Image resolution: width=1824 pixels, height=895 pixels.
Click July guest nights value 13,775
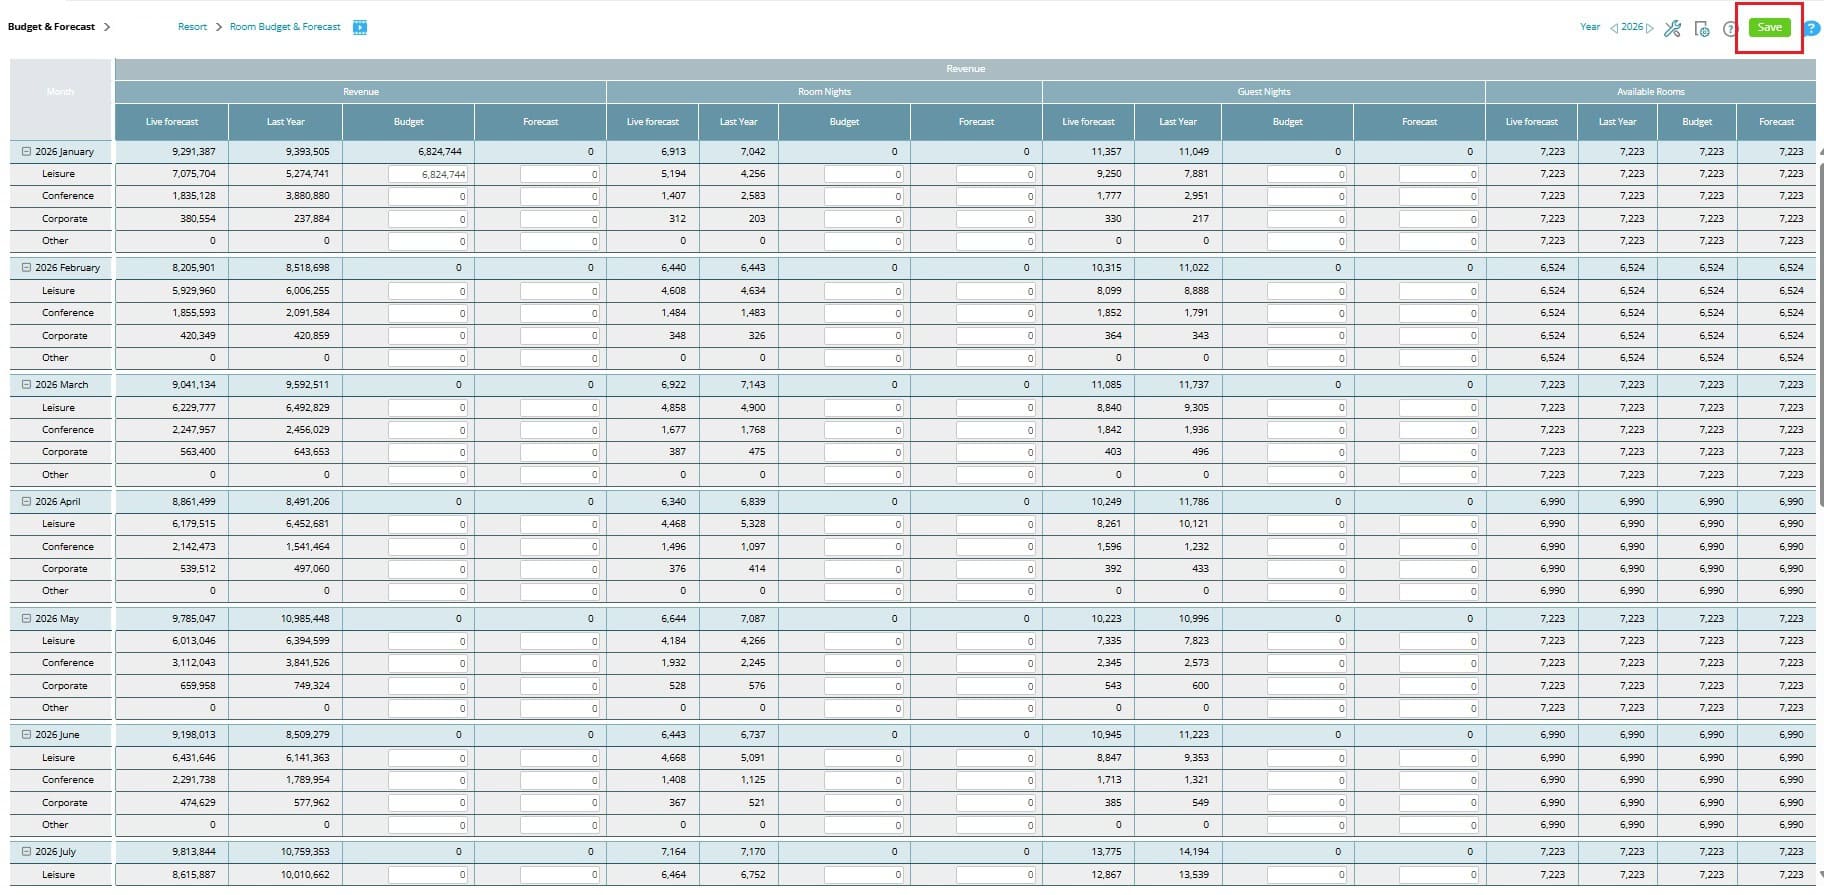click(x=1106, y=852)
